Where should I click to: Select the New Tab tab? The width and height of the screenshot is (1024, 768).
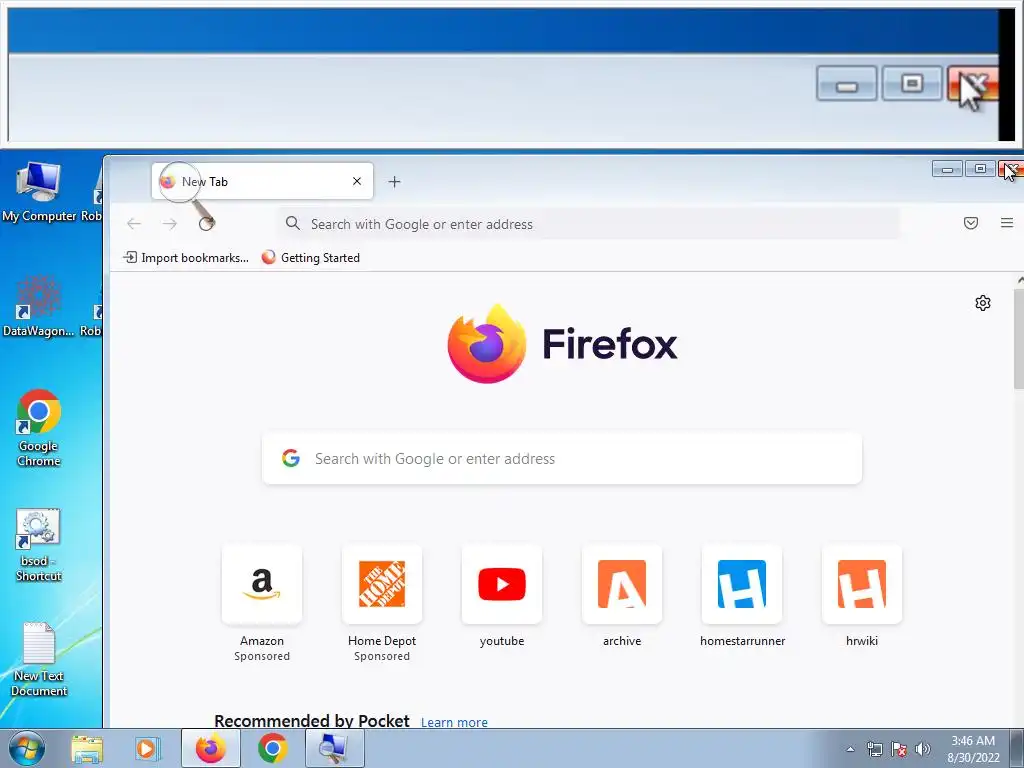pos(262,181)
